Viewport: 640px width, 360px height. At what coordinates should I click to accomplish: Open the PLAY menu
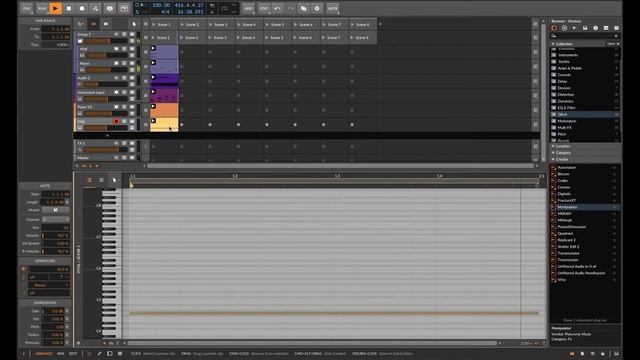click(x=42, y=8)
